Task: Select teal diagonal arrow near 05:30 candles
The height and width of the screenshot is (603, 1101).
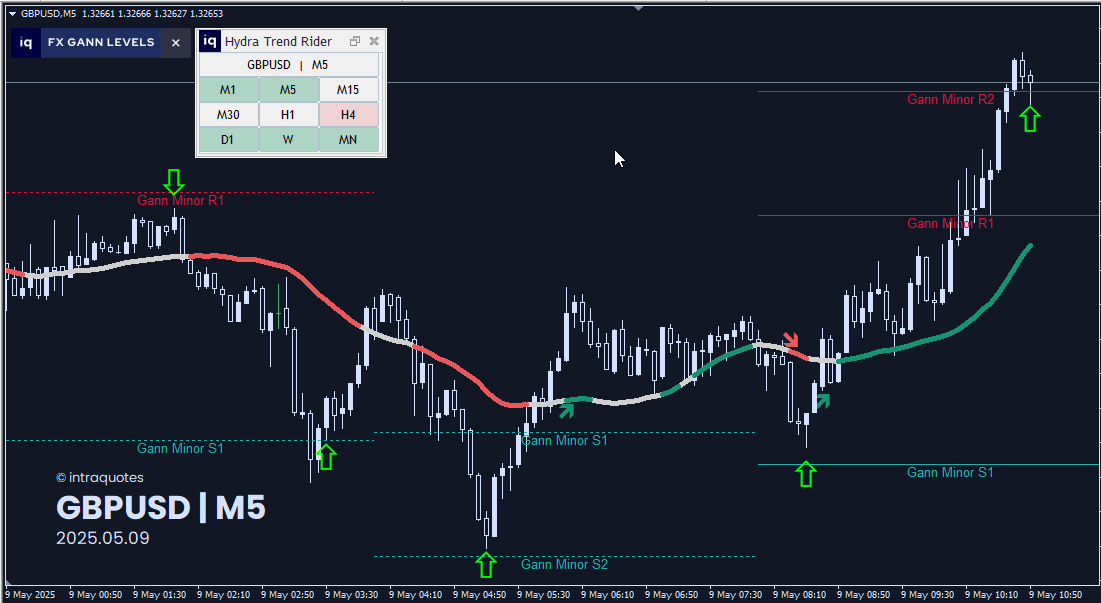Action: coord(567,409)
